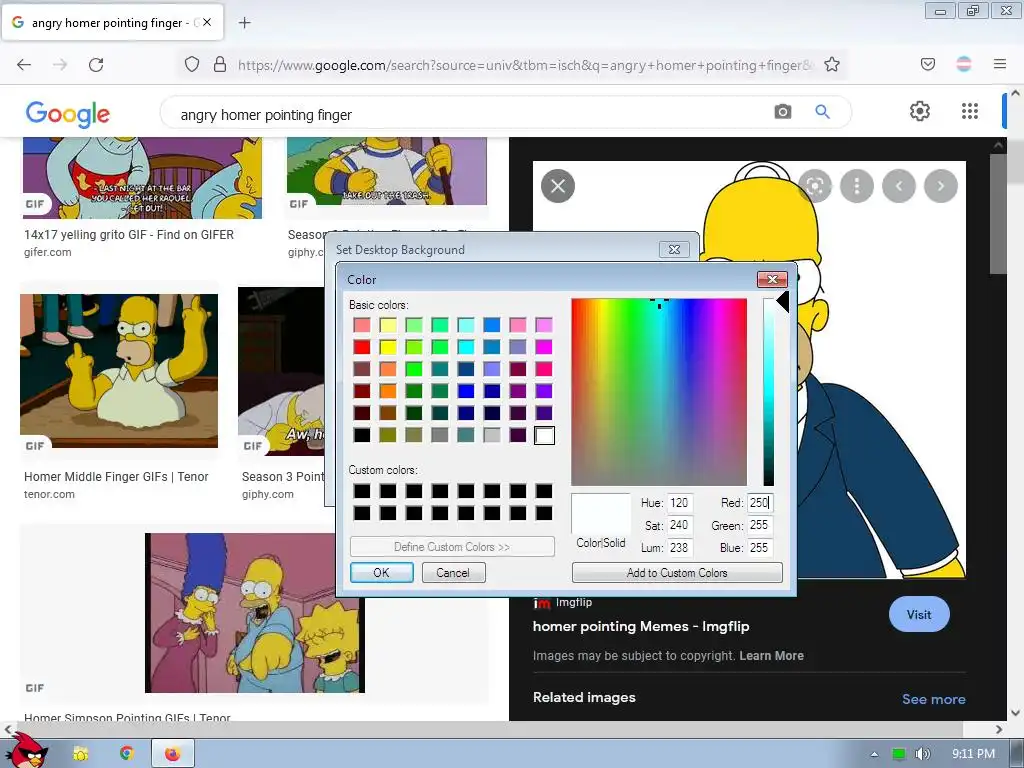Viewport: 1024px width, 768px height.
Task: Click the padlock site security icon
Action: (220, 65)
